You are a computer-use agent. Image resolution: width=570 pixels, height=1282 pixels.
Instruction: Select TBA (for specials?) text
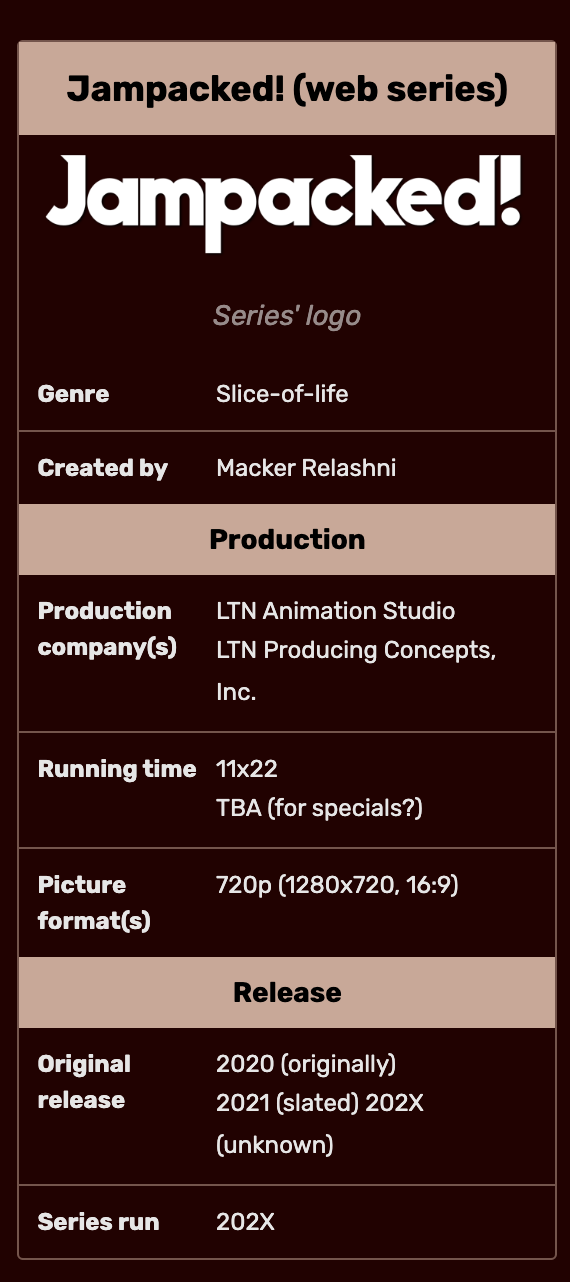[319, 808]
